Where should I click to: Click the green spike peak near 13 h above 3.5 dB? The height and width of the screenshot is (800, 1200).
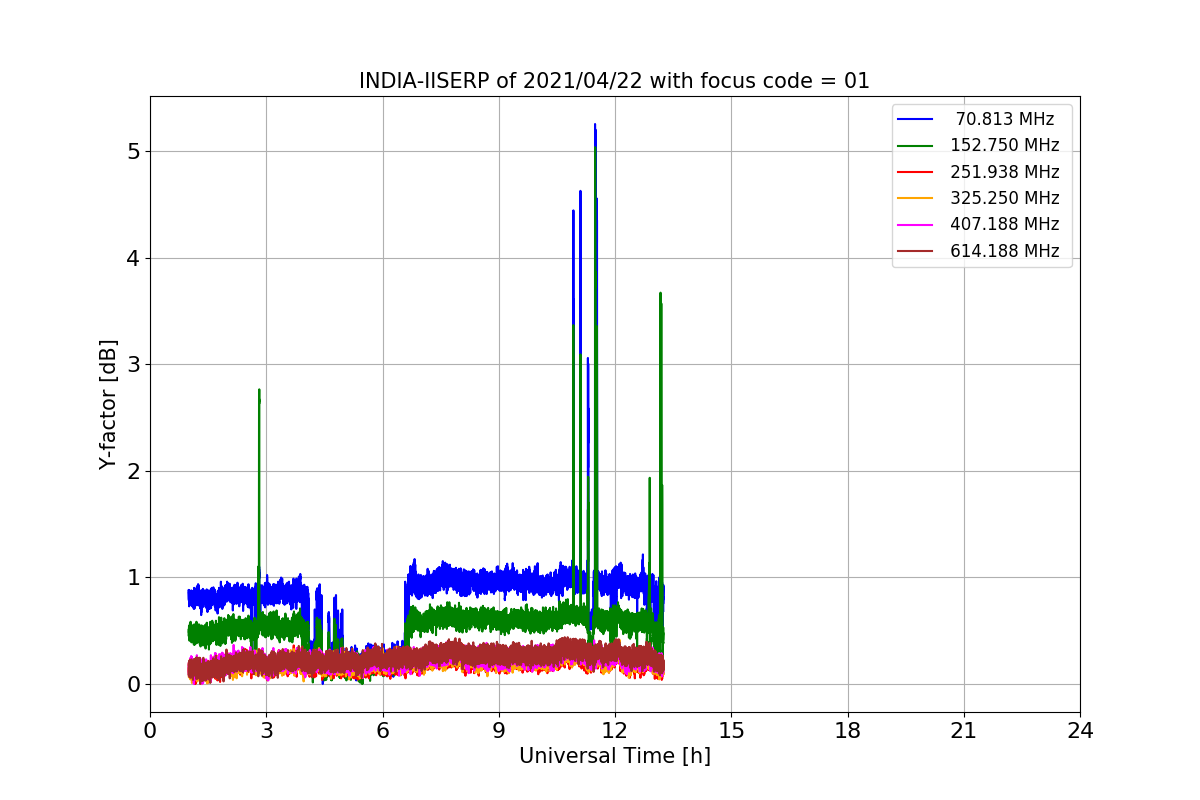pyautogui.click(x=660, y=293)
